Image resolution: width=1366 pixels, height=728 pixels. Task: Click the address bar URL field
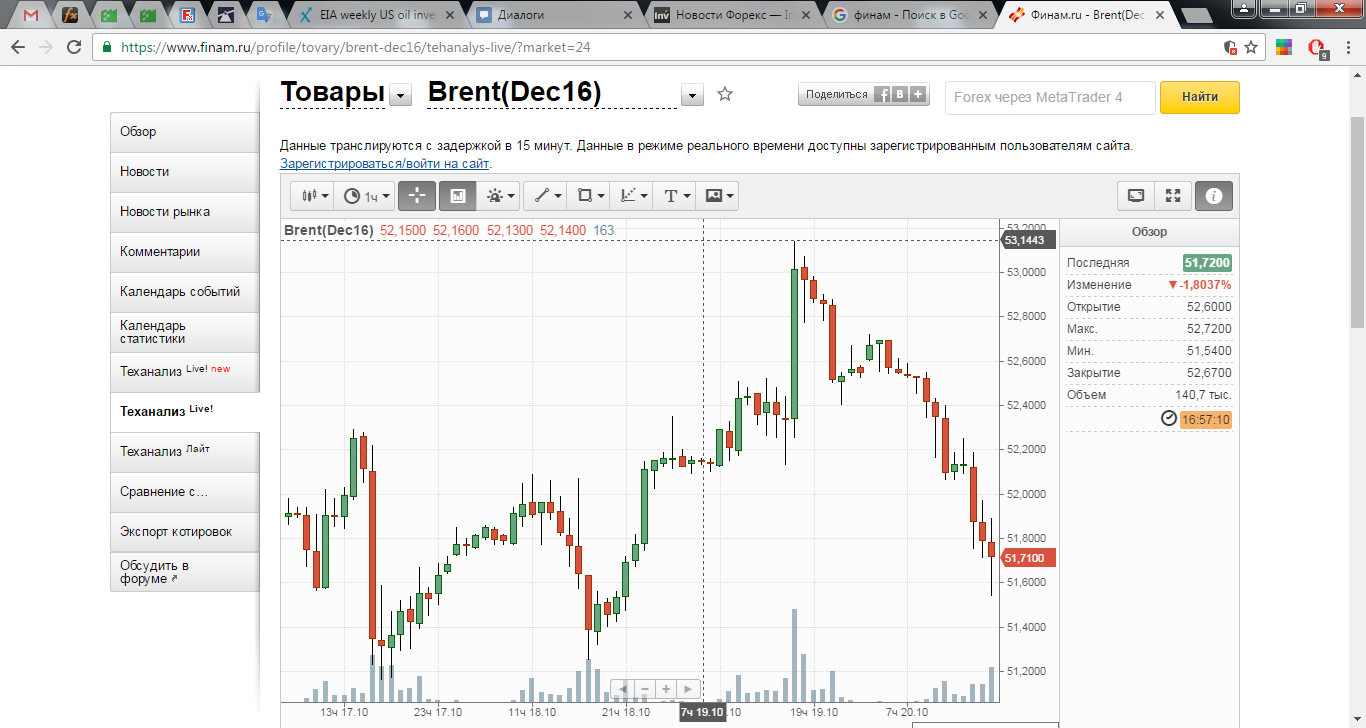pos(660,47)
